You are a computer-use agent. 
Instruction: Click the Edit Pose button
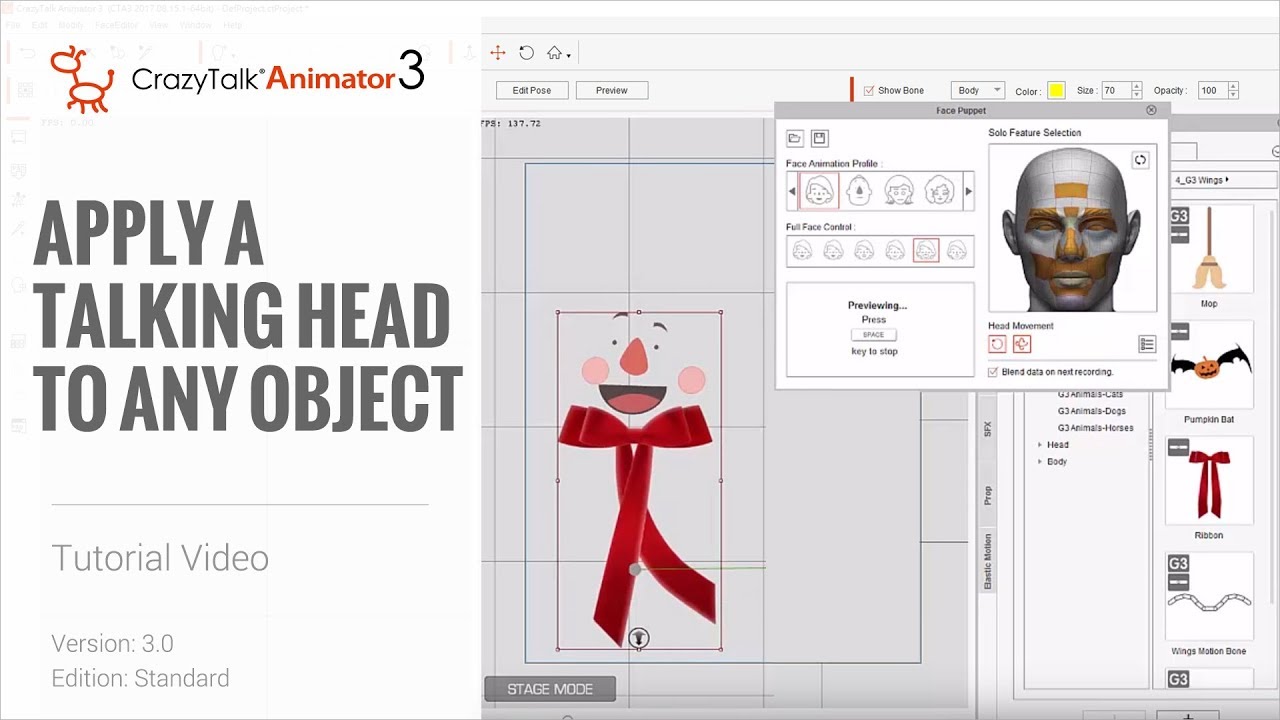(x=532, y=90)
